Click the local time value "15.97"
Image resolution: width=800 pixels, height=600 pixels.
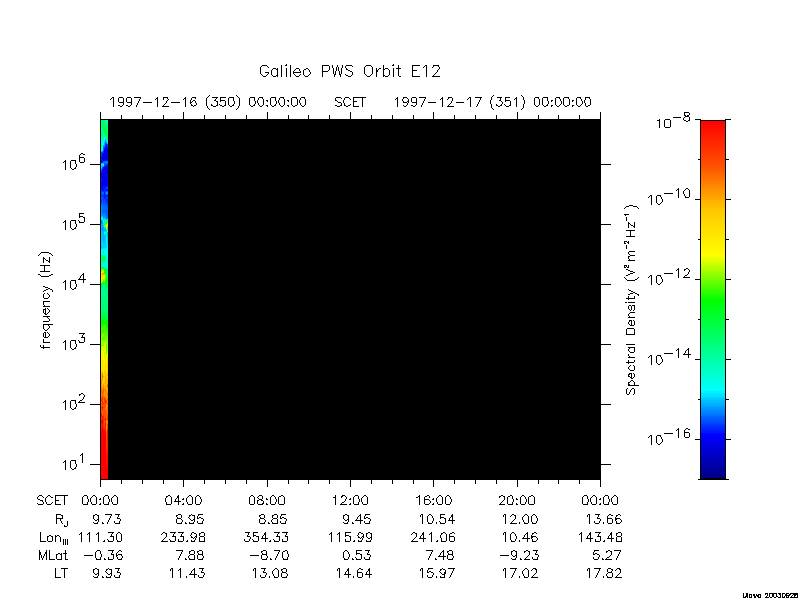click(x=437, y=573)
